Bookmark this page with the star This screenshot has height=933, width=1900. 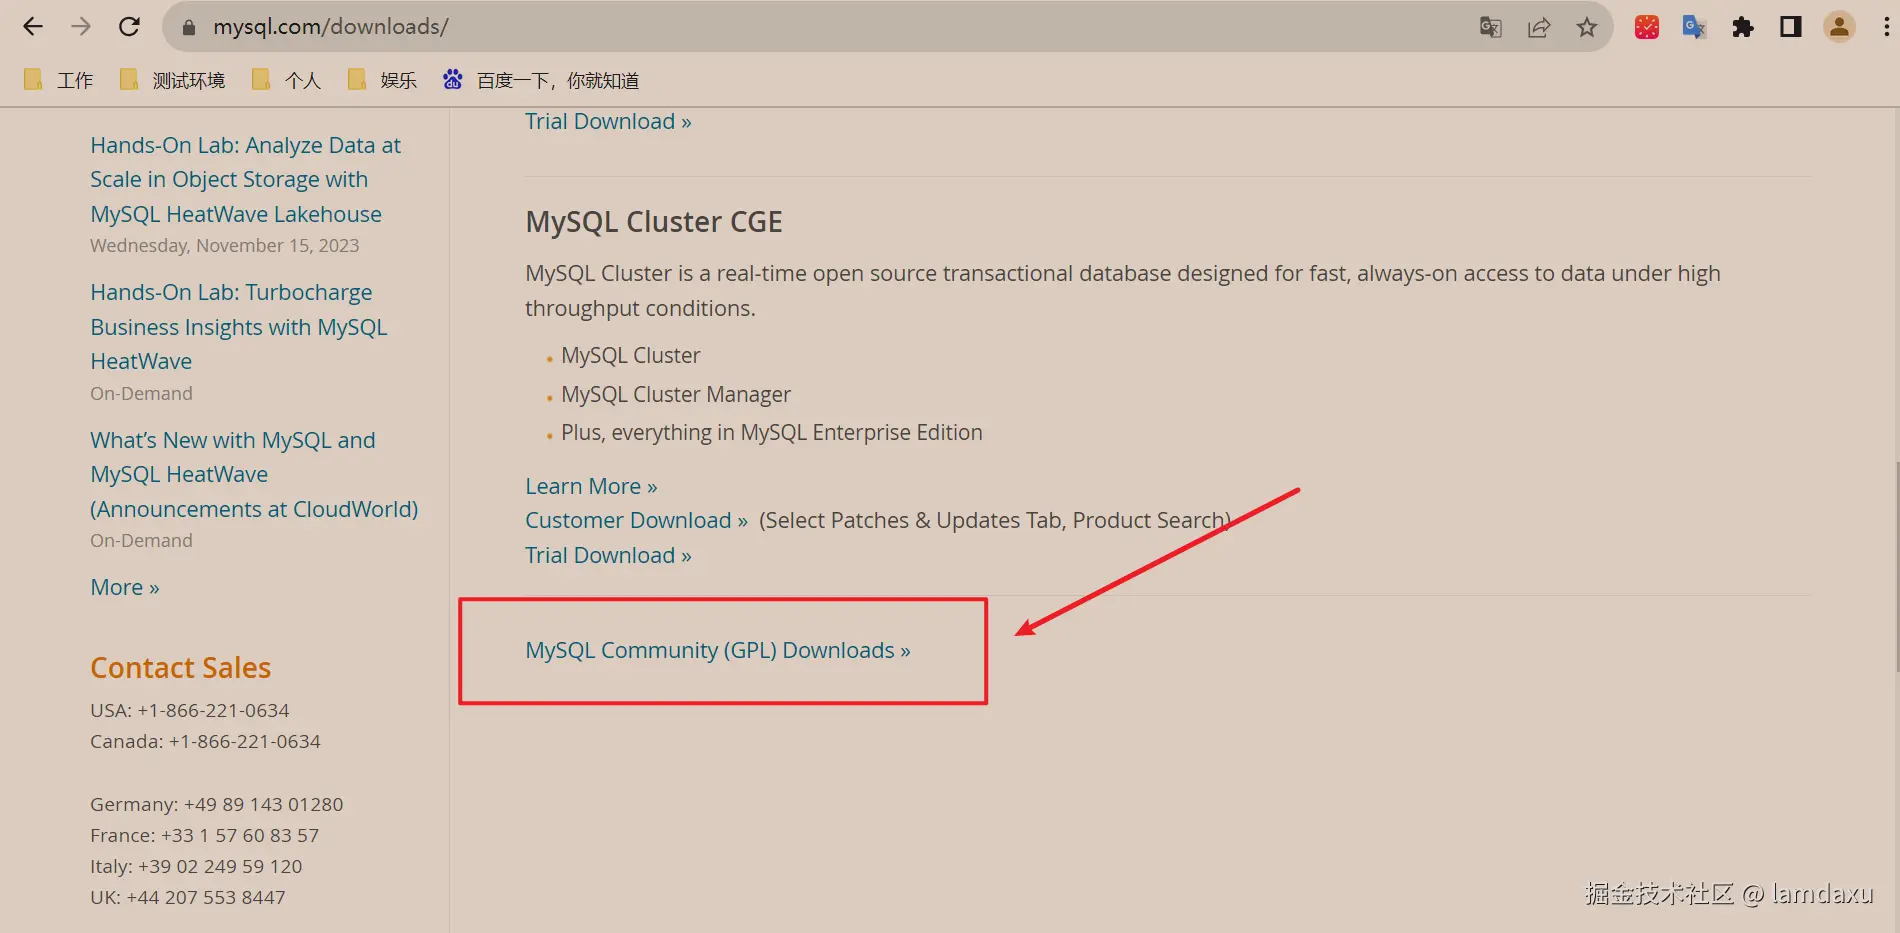pyautogui.click(x=1587, y=27)
